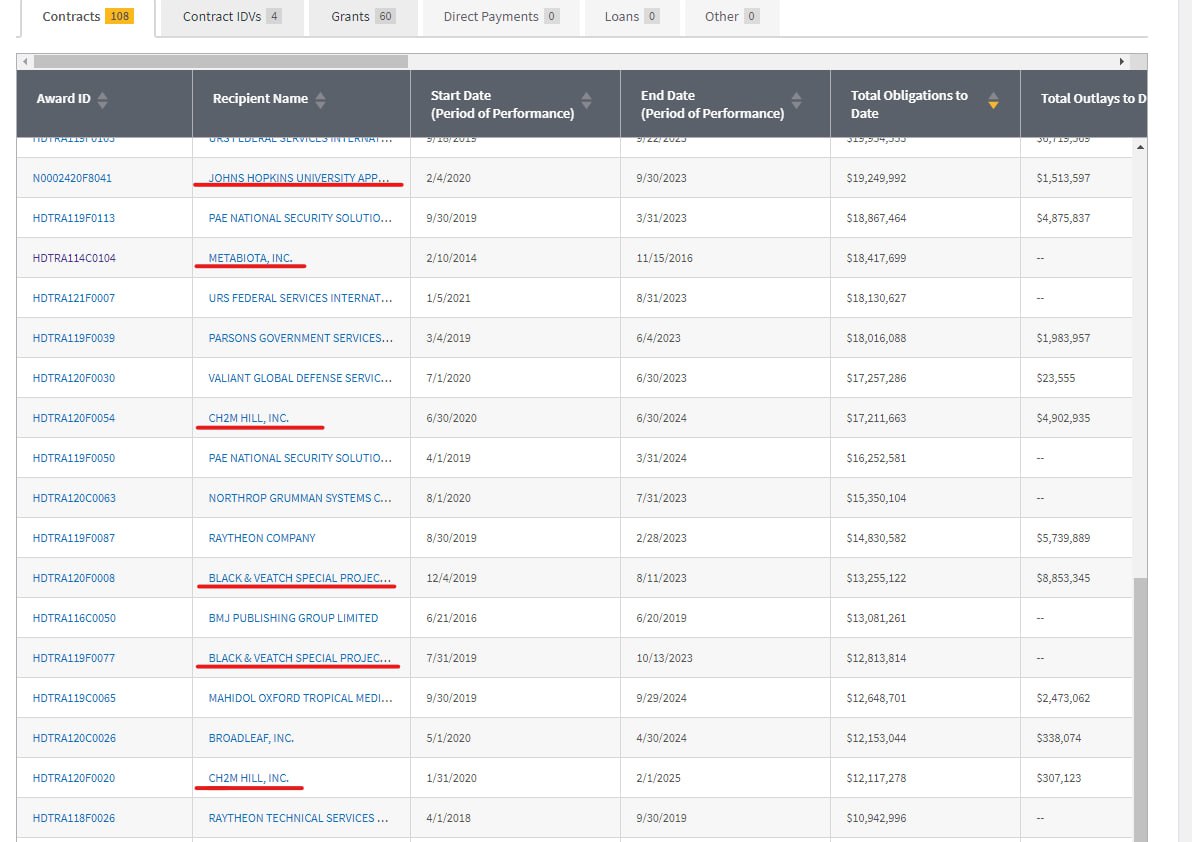The width and height of the screenshot is (1192, 842).
Task: Open Valiant Global Defense recipient link
Action: [300, 378]
